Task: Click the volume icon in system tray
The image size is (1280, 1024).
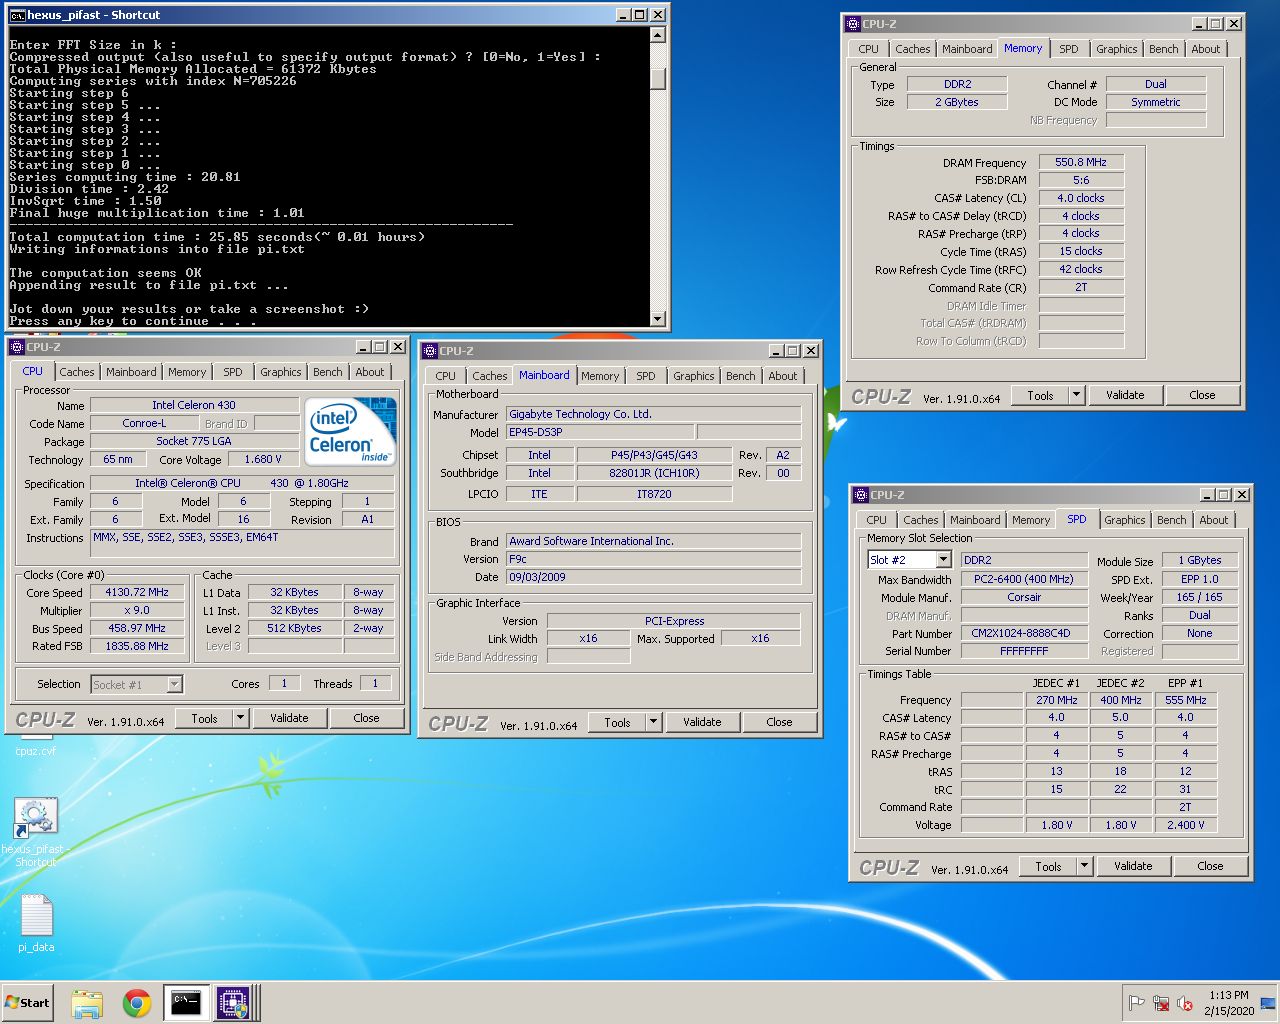Action: [x=1185, y=1003]
